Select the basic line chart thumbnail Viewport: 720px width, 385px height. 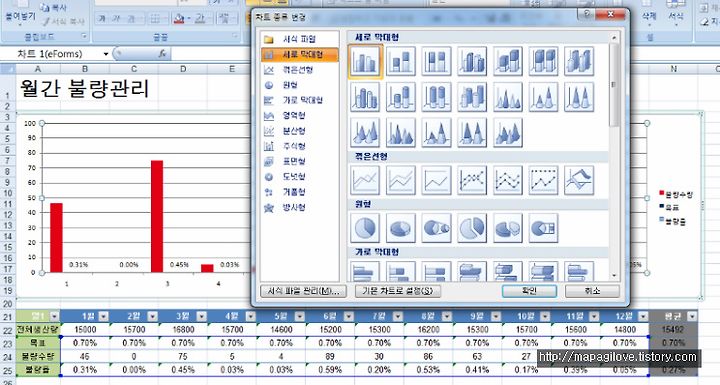[x=365, y=180]
